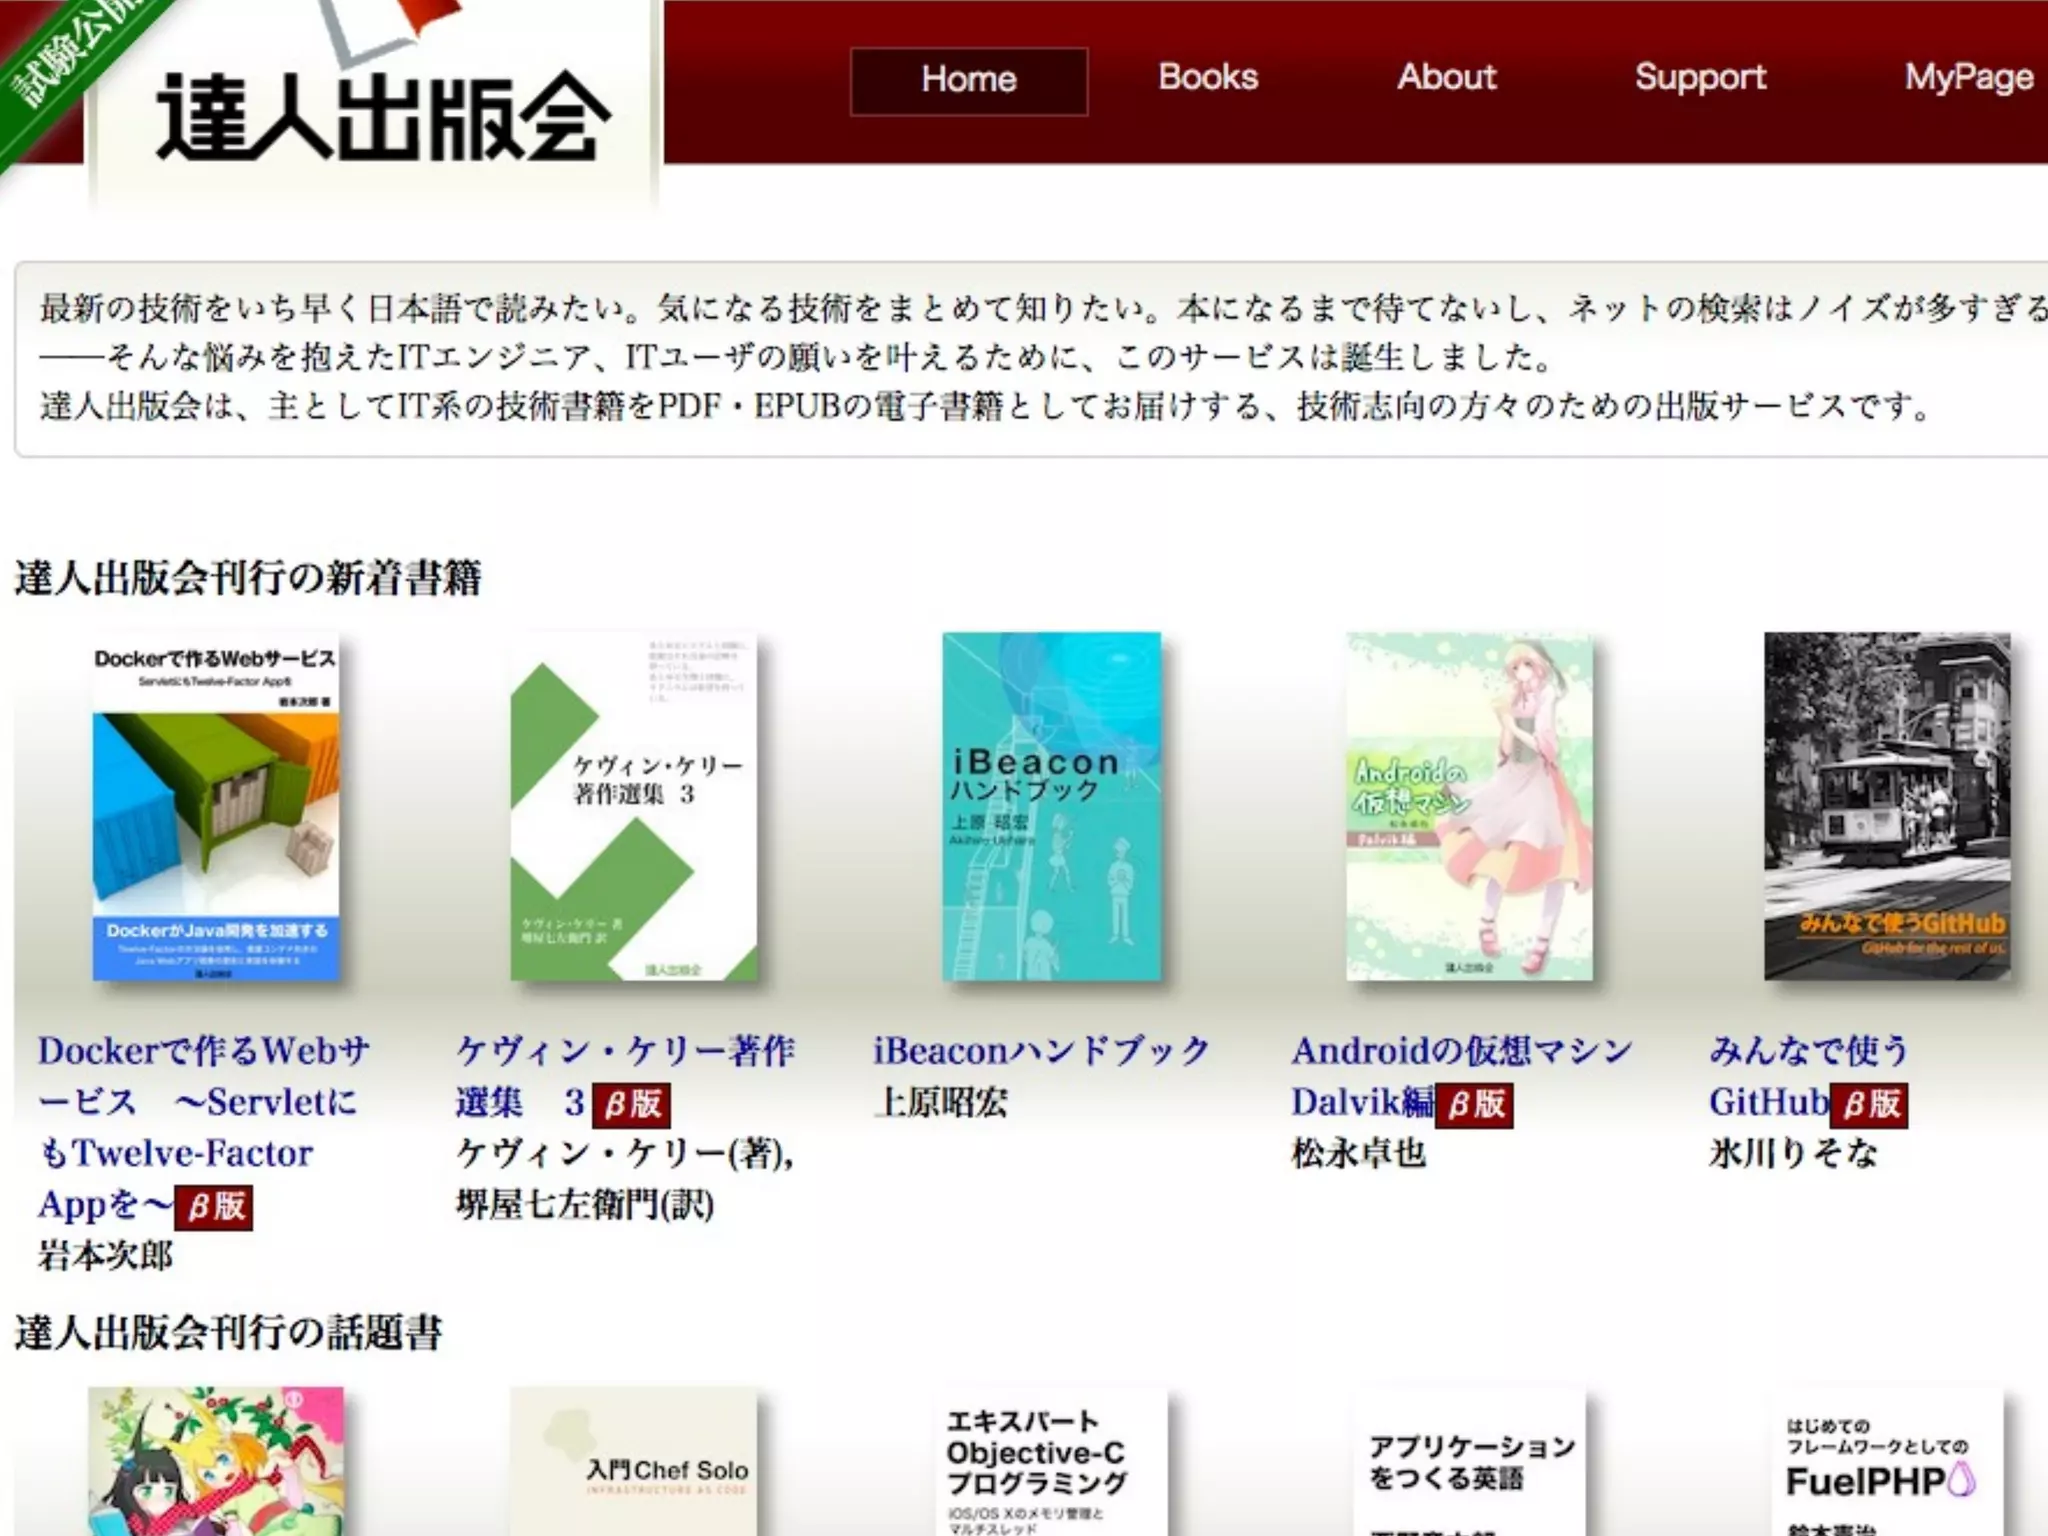
Task: Open the GitHub cable car cover
Action: click(1886, 806)
